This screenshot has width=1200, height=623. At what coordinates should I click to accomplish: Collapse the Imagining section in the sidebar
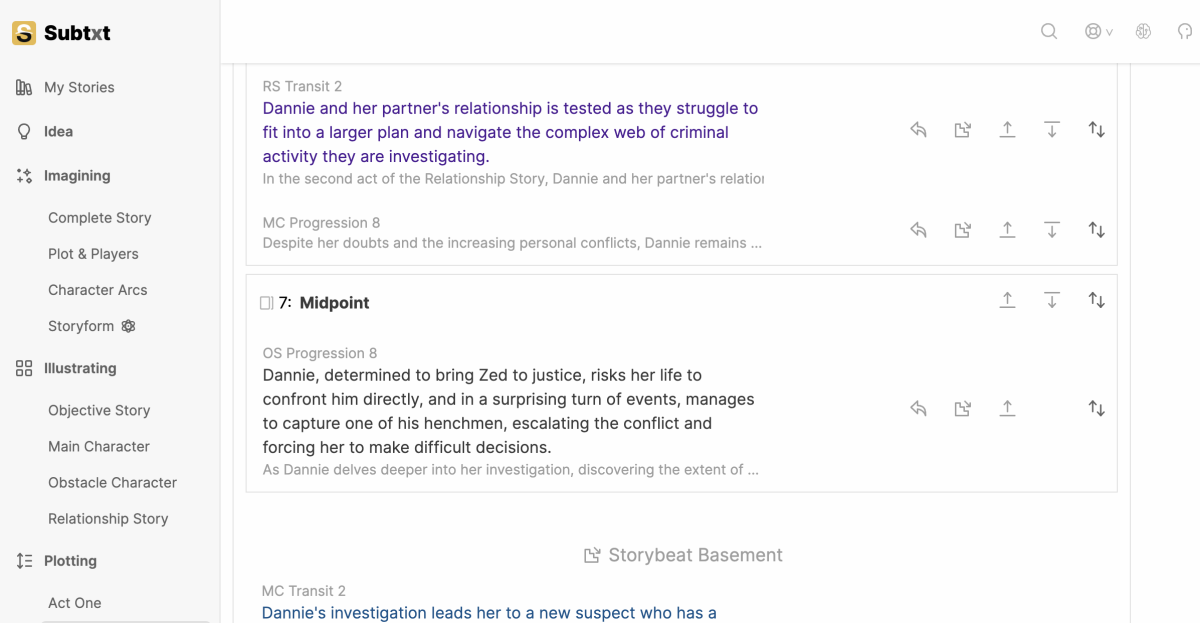pos(77,176)
